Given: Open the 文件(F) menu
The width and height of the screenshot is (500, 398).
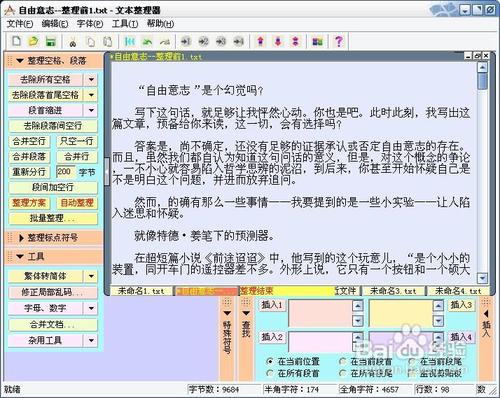Looking at the screenshot, I should tap(19, 24).
